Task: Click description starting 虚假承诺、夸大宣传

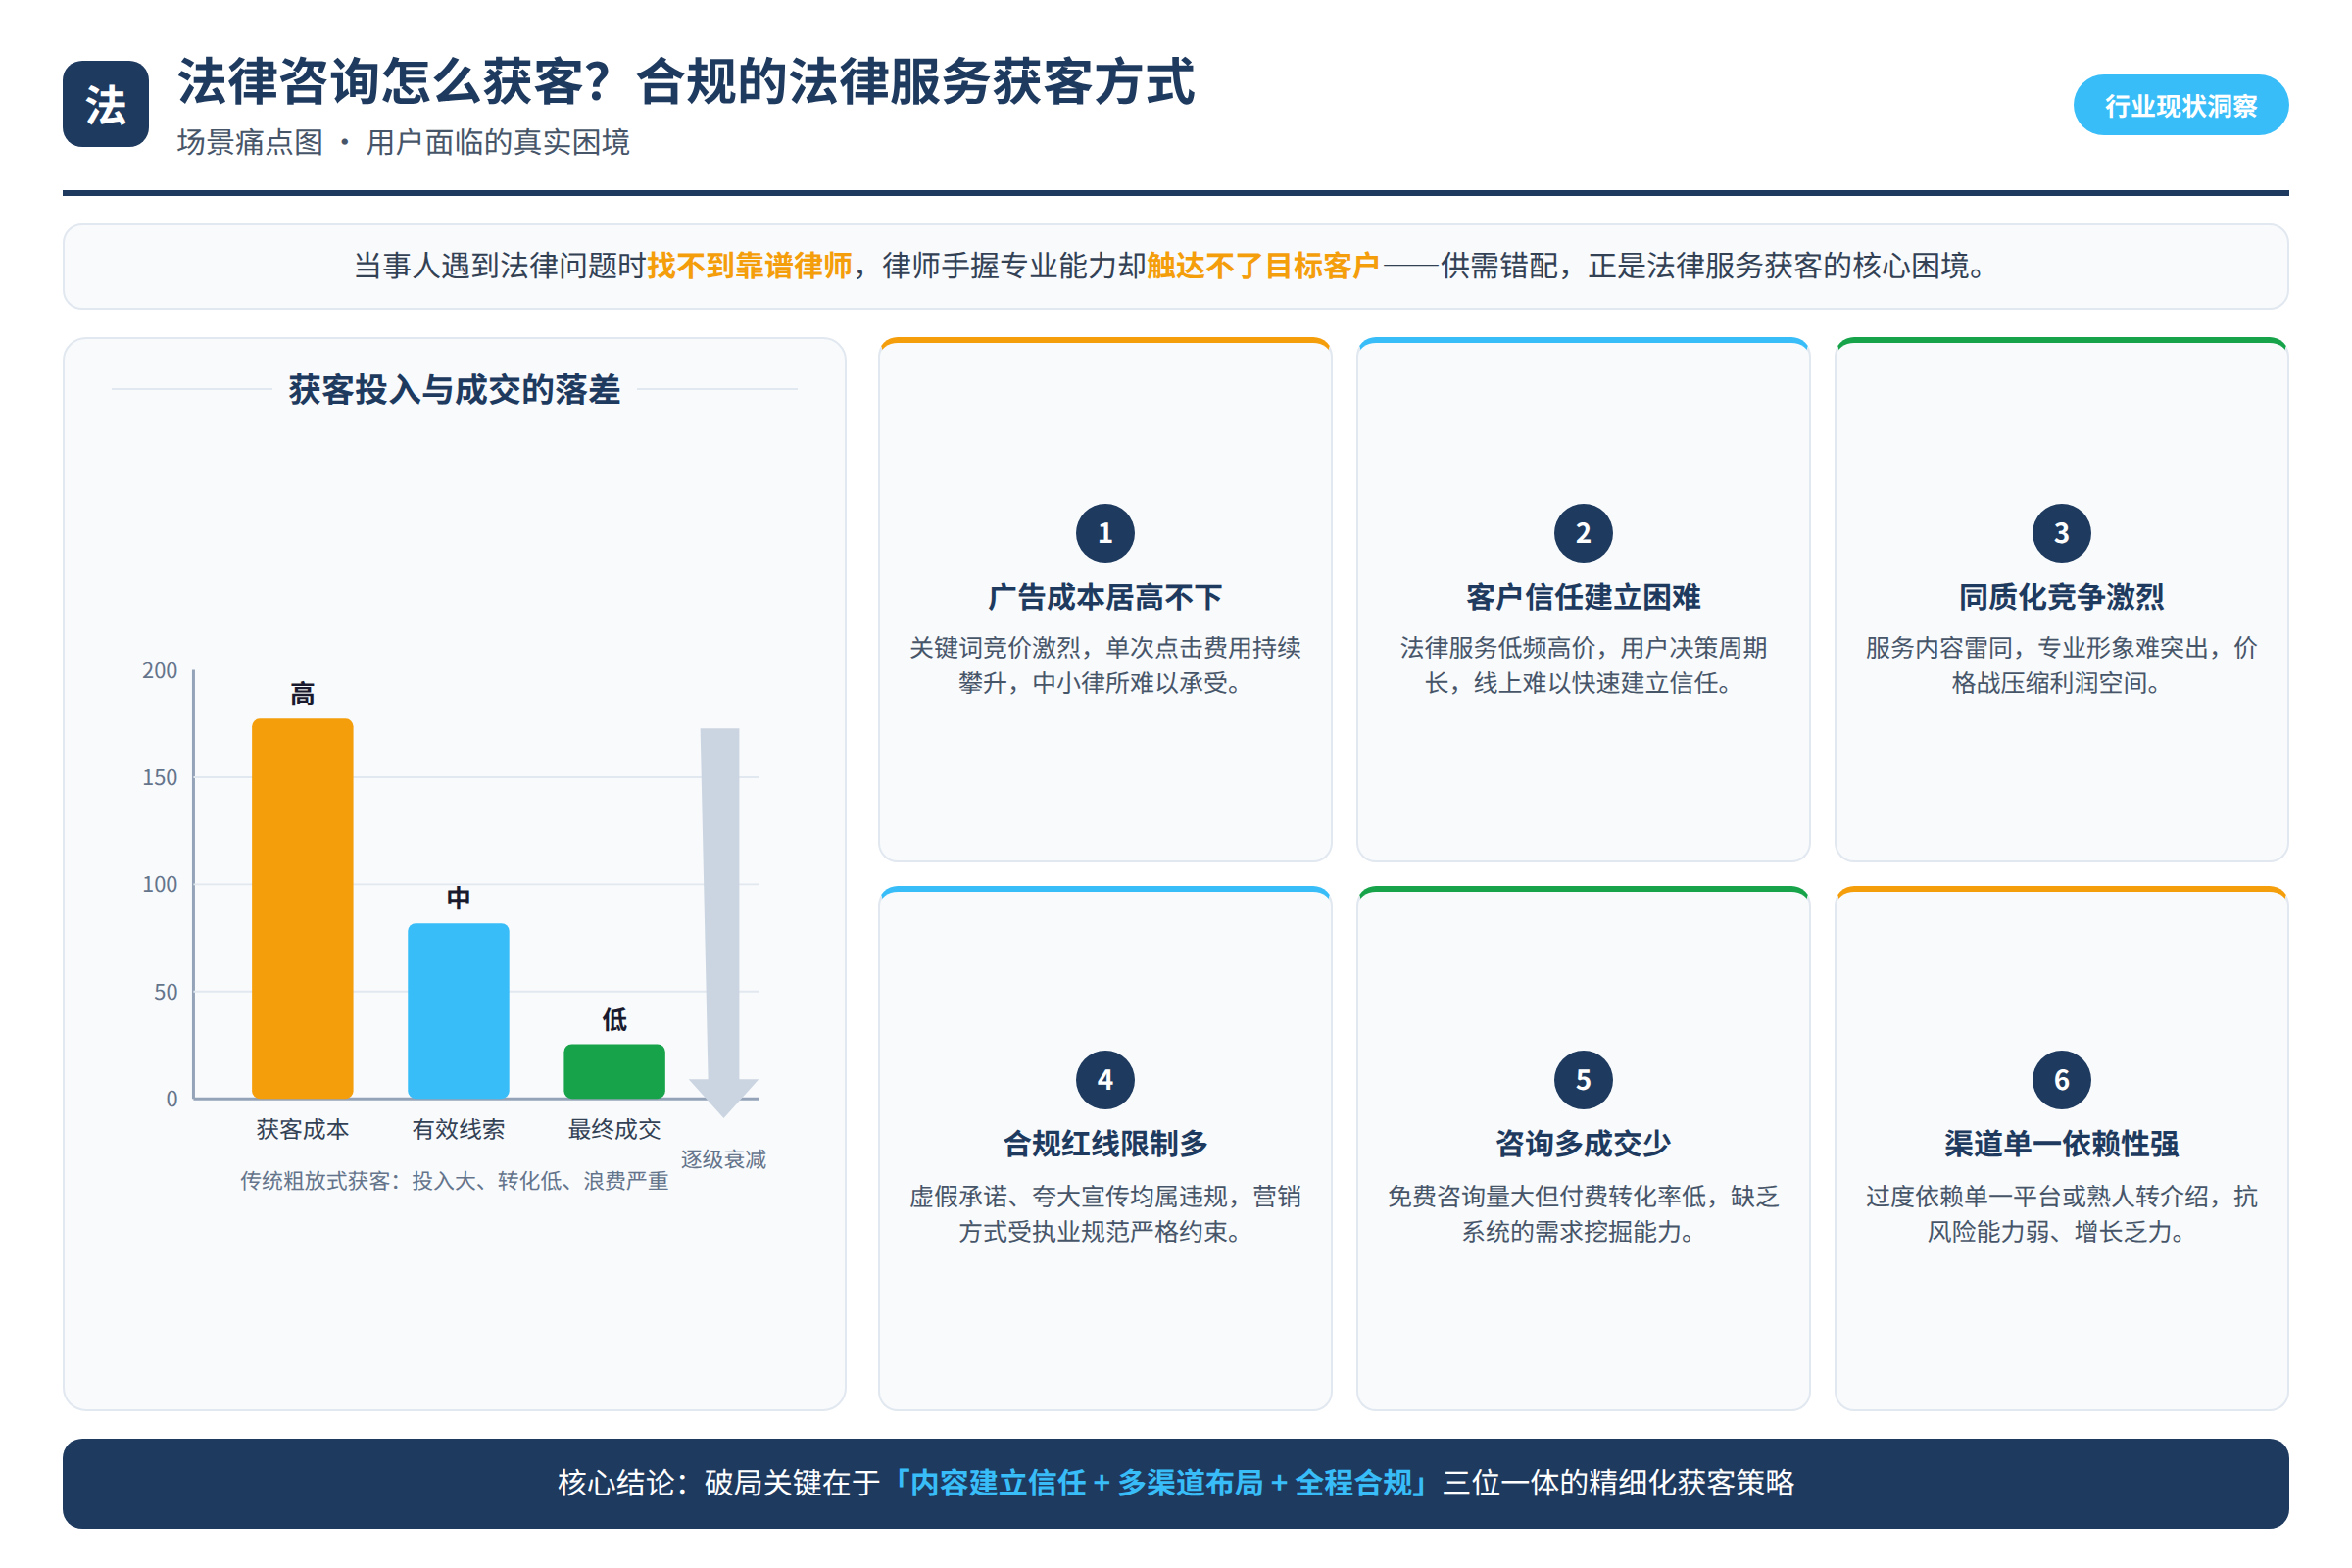Action: pos(1105,1214)
